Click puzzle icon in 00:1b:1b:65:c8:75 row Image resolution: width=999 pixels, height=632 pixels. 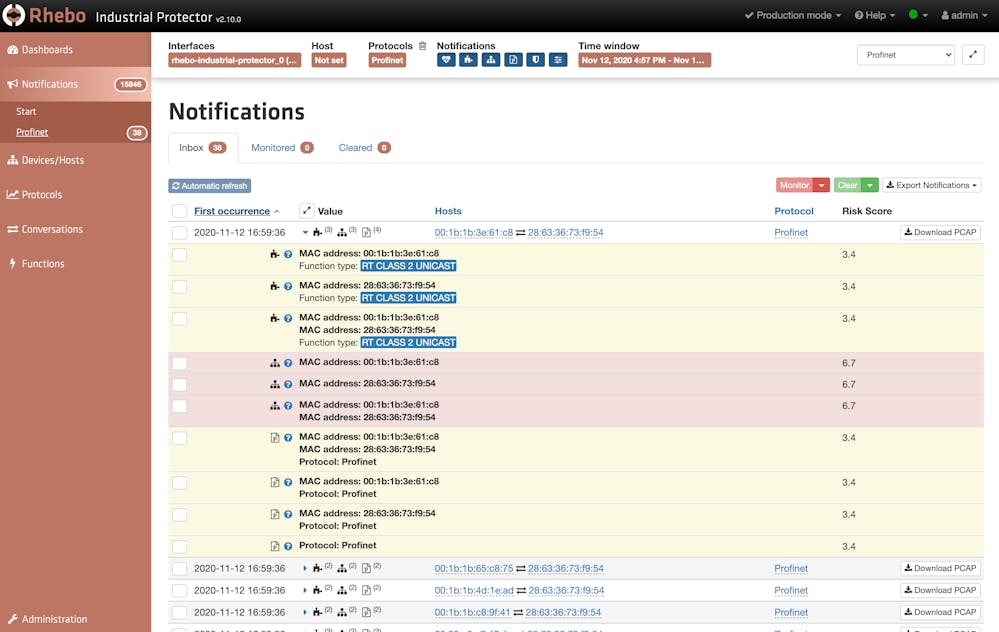pyautogui.click(x=317, y=568)
